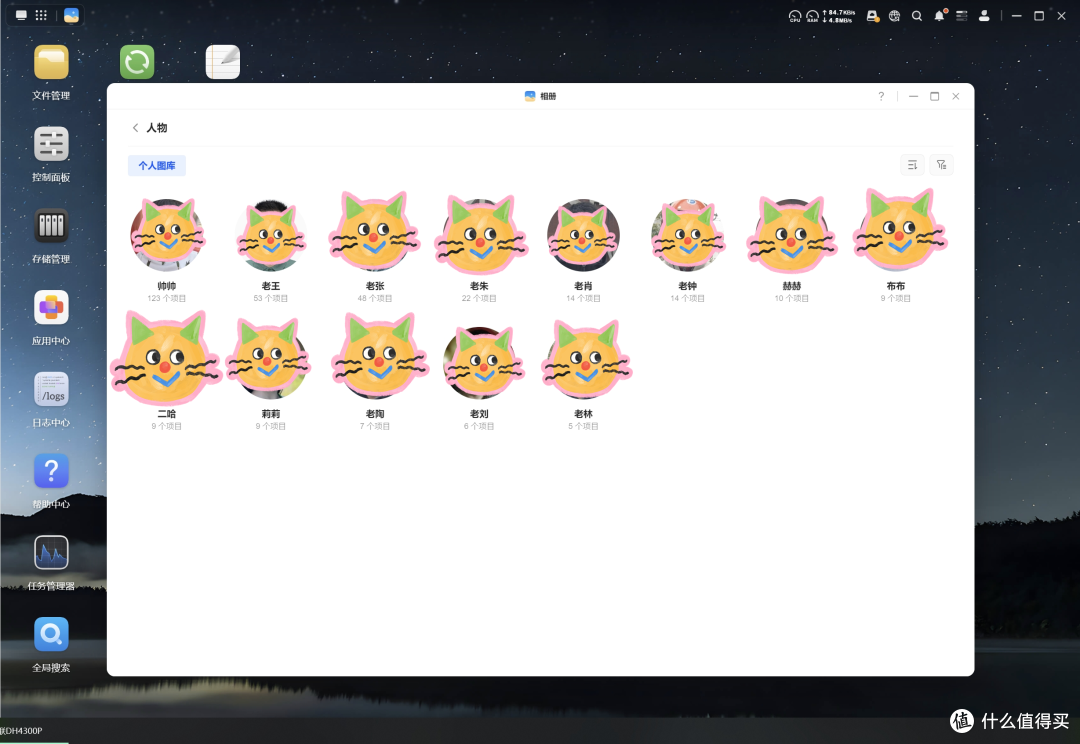Go back using the arrow beside 人物
The width and height of the screenshot is (1080, 744).
point(136,127)
